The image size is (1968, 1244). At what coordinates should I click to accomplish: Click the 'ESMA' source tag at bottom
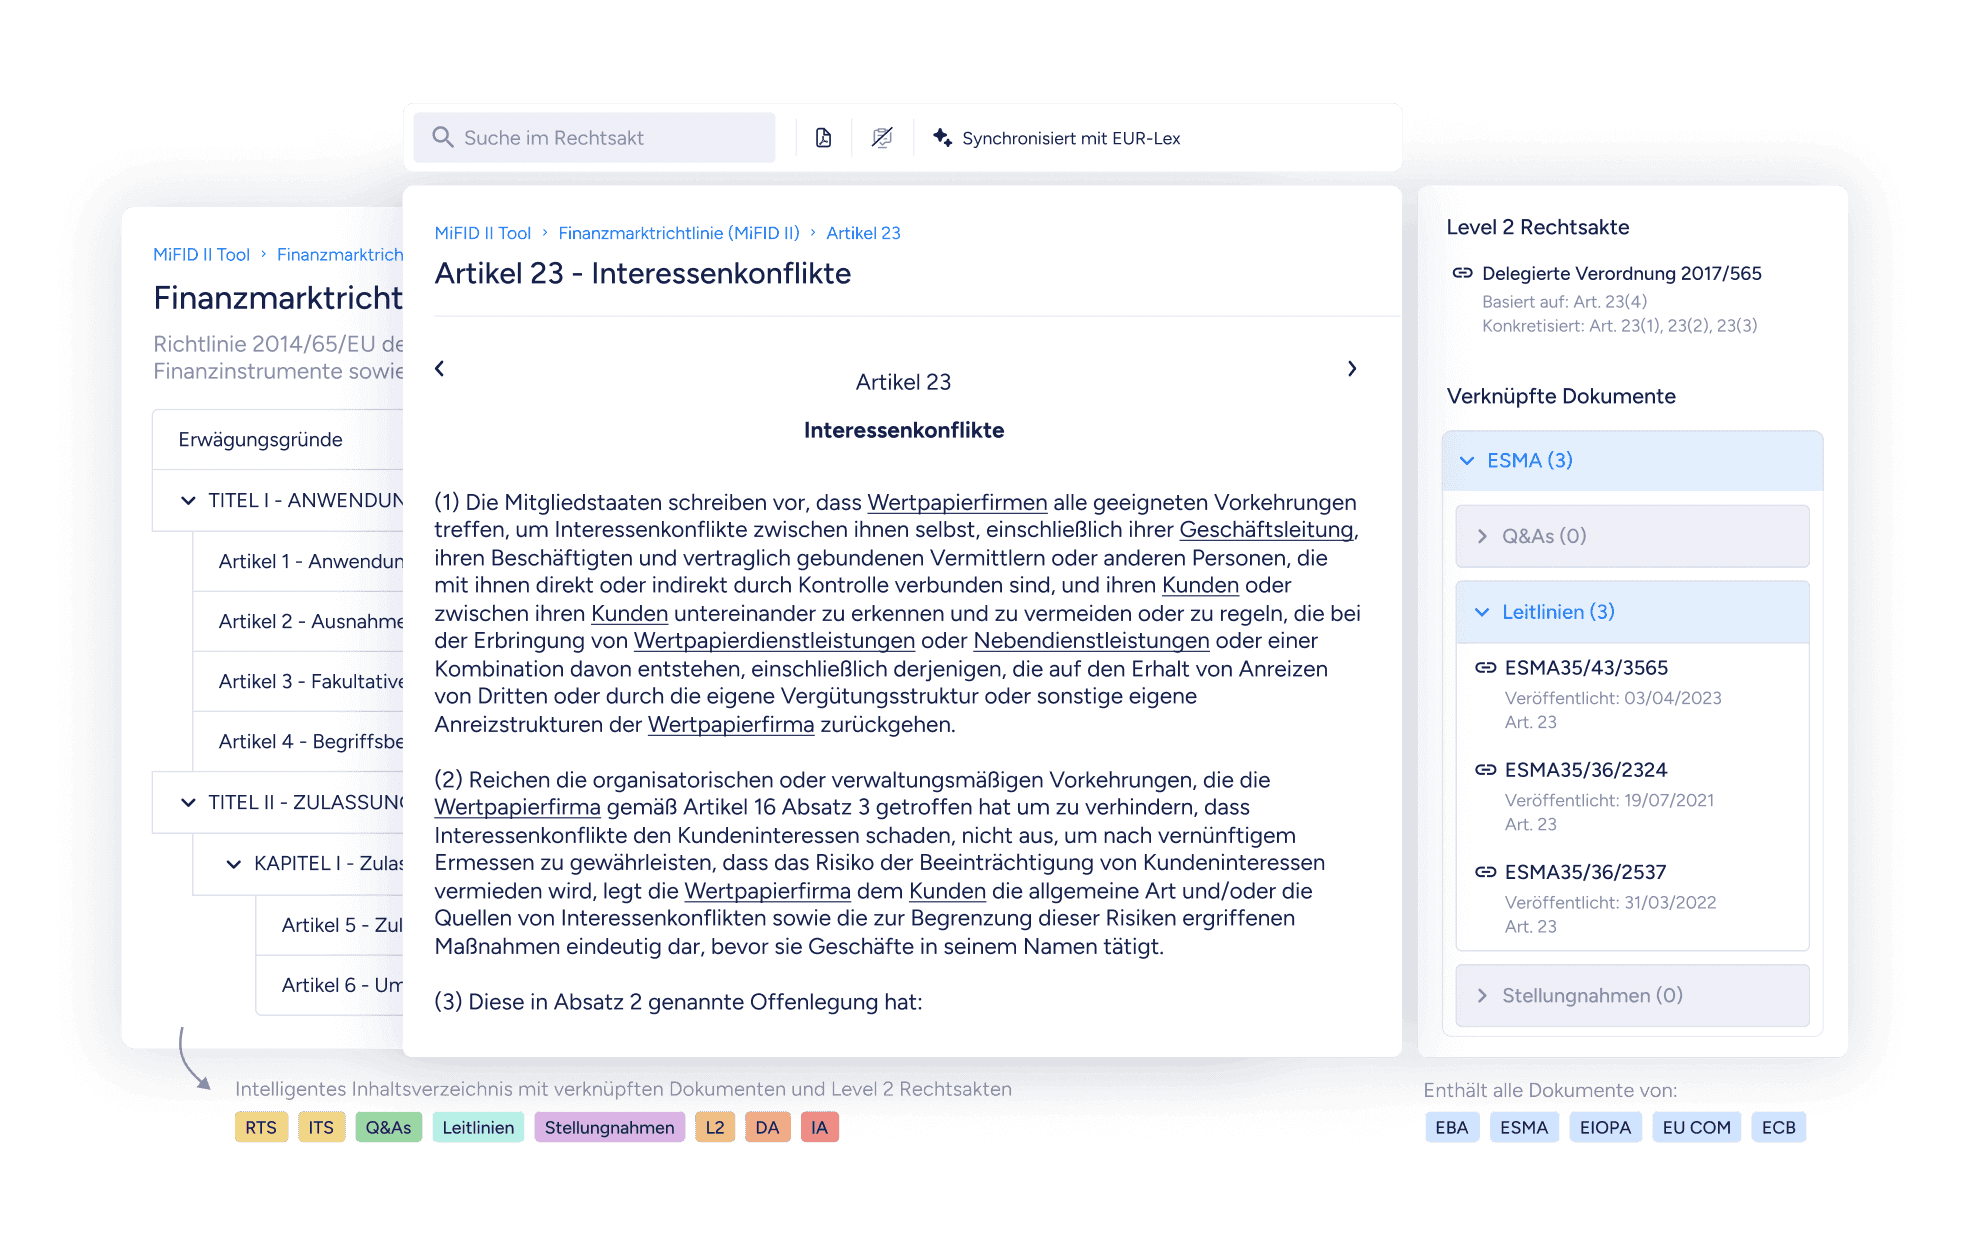pyautogui.click(x=1523, y=1127)
